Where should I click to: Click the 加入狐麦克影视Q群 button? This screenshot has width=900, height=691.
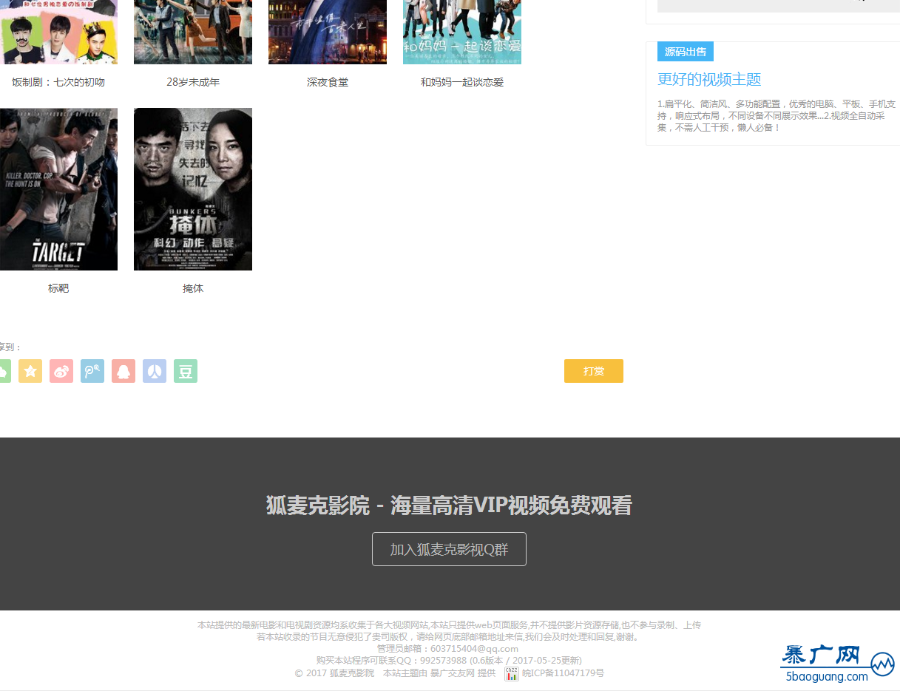449,549
